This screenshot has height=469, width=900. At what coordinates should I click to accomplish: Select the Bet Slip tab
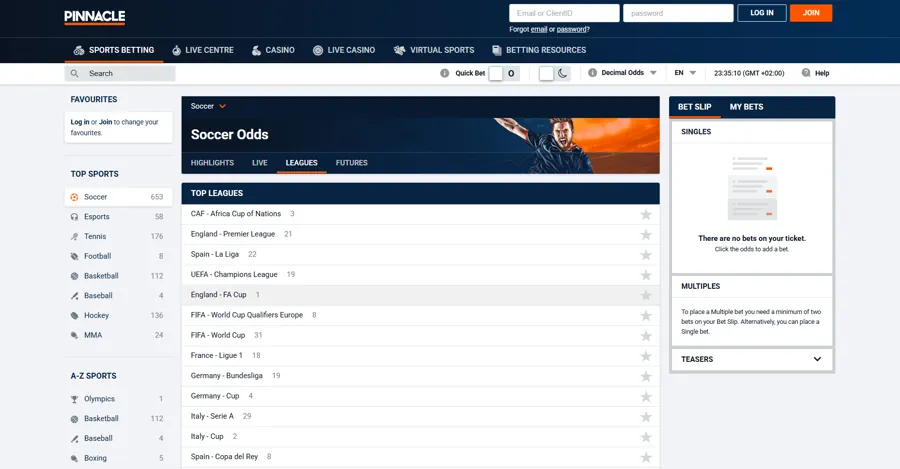point(695,107)
